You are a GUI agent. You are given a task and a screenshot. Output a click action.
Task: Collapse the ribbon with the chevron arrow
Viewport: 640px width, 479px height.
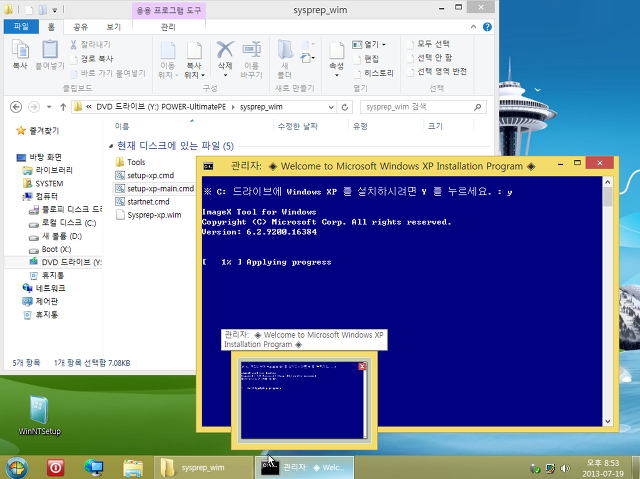pyautogui.click(x=473, y=27)
